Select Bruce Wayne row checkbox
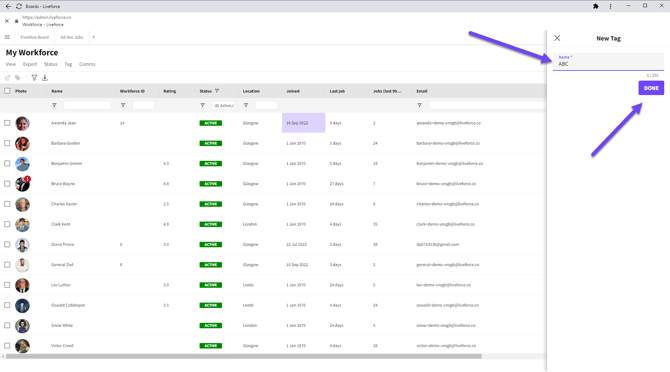 pos(7,184)
